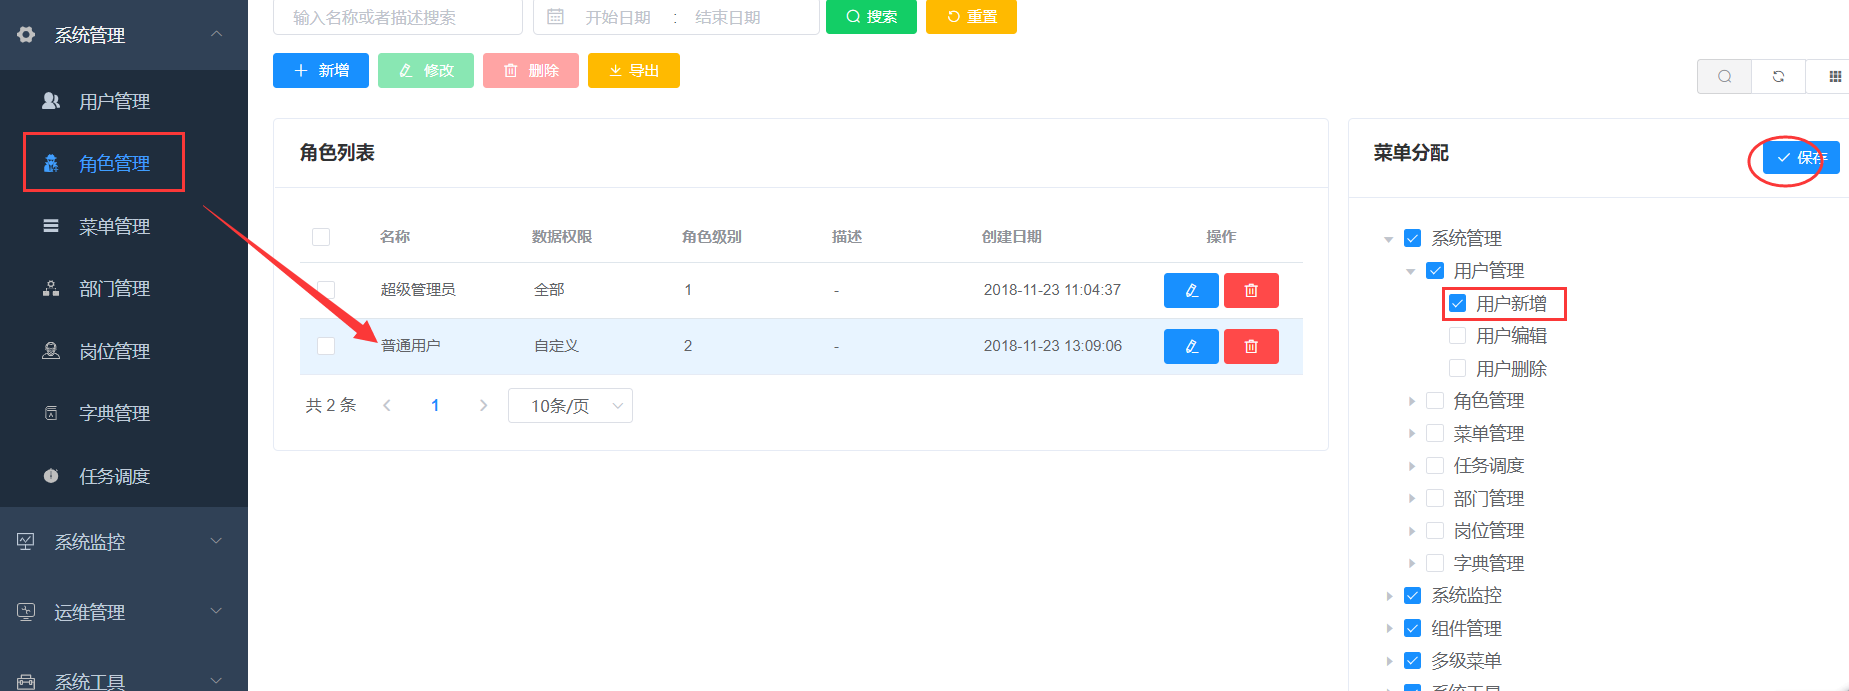
Task: Click the 开始日期 start date field
Action: pos(618,17)
